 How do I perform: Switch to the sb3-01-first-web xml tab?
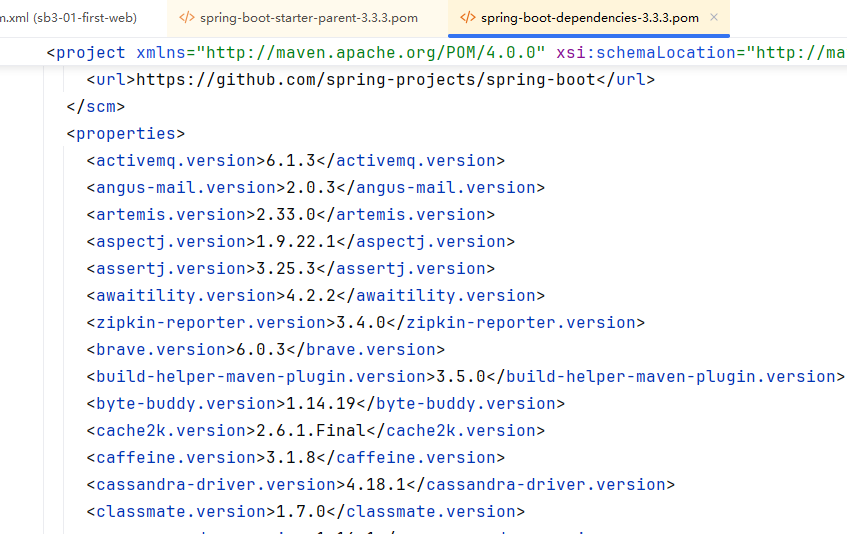coord(68,18)
